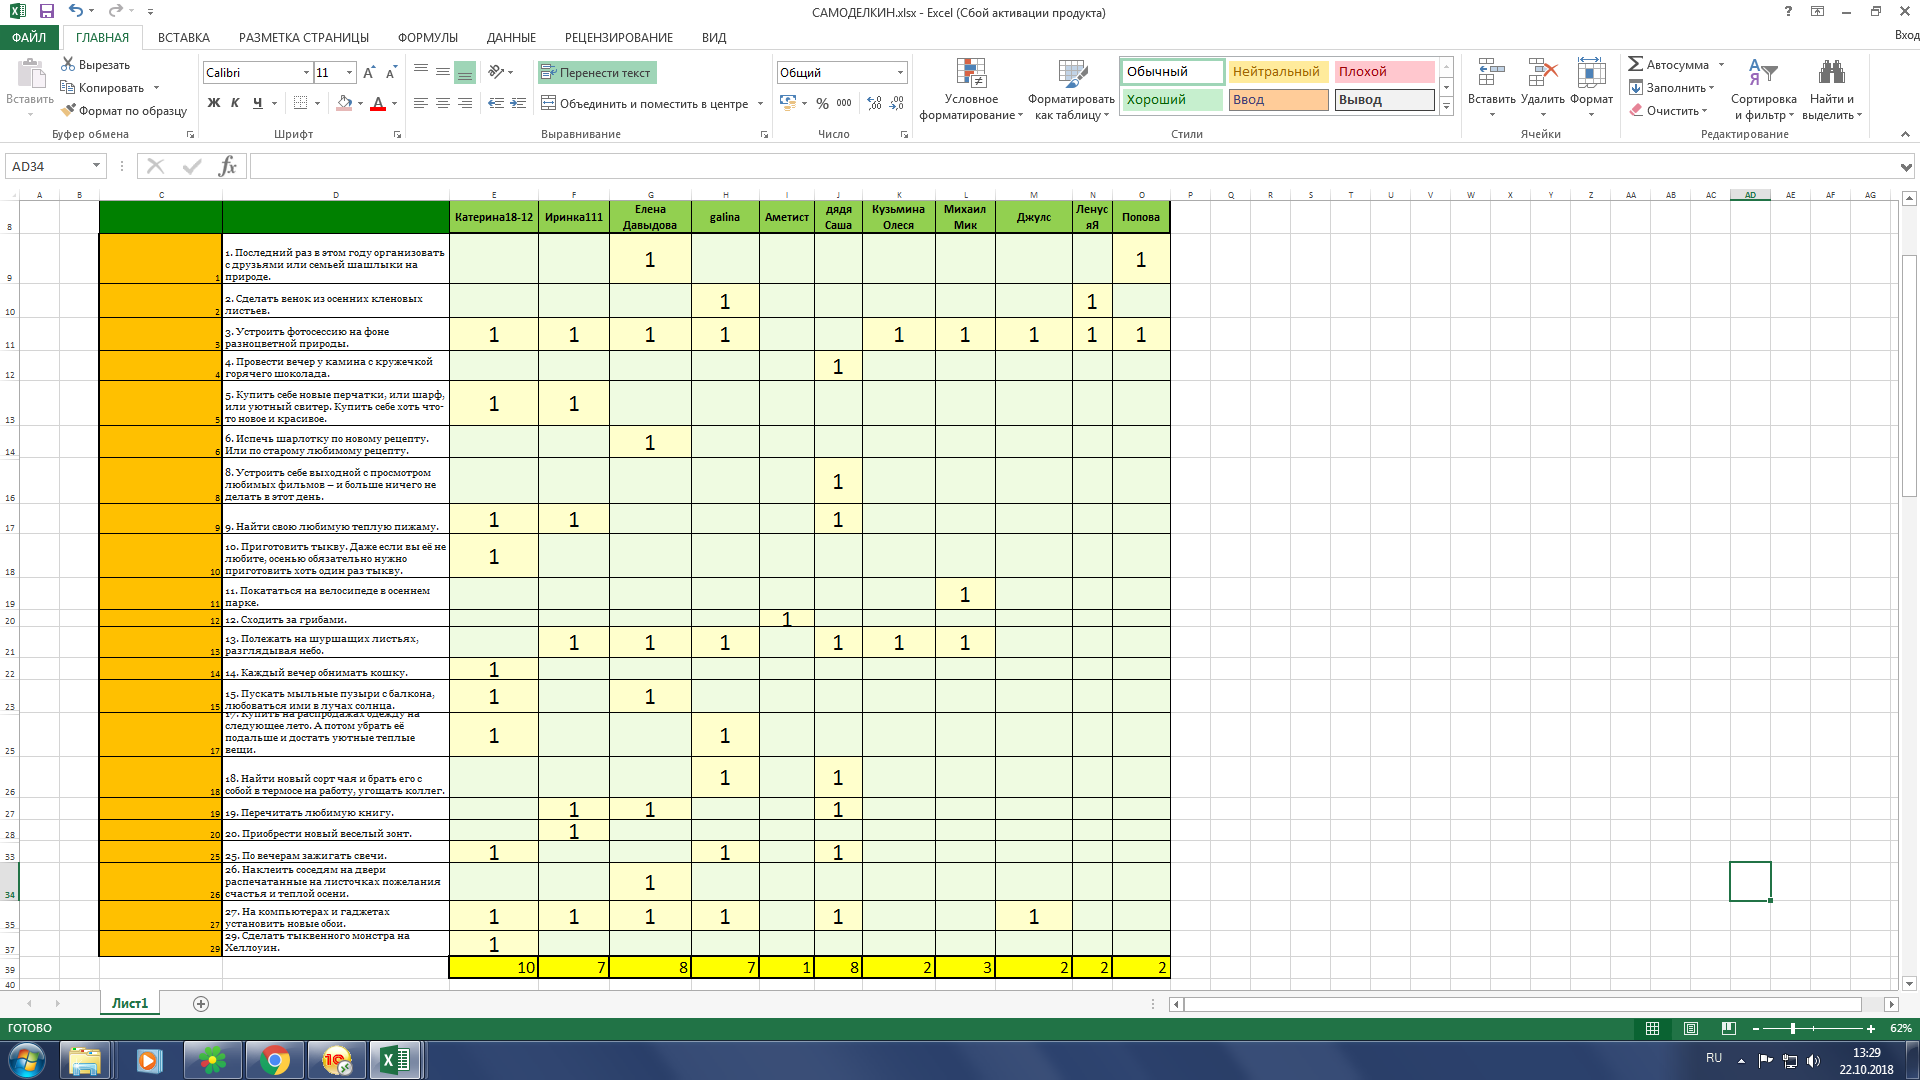This screenshot has width=1920, height=1080.
Task: Open Sort and Filter (Сортировка и фильтр)
Action: tap(1763, 89)
